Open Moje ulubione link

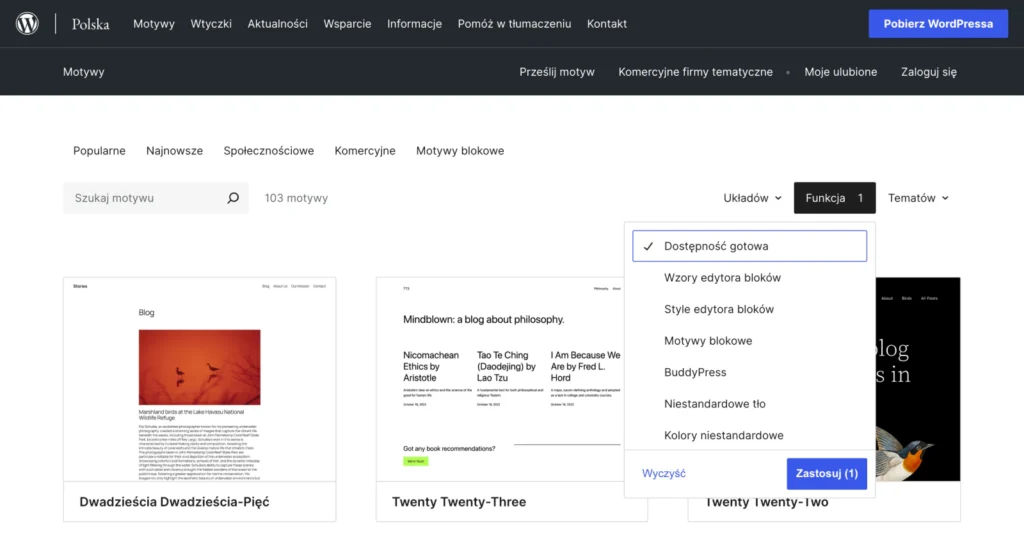[x=840, y=72]
